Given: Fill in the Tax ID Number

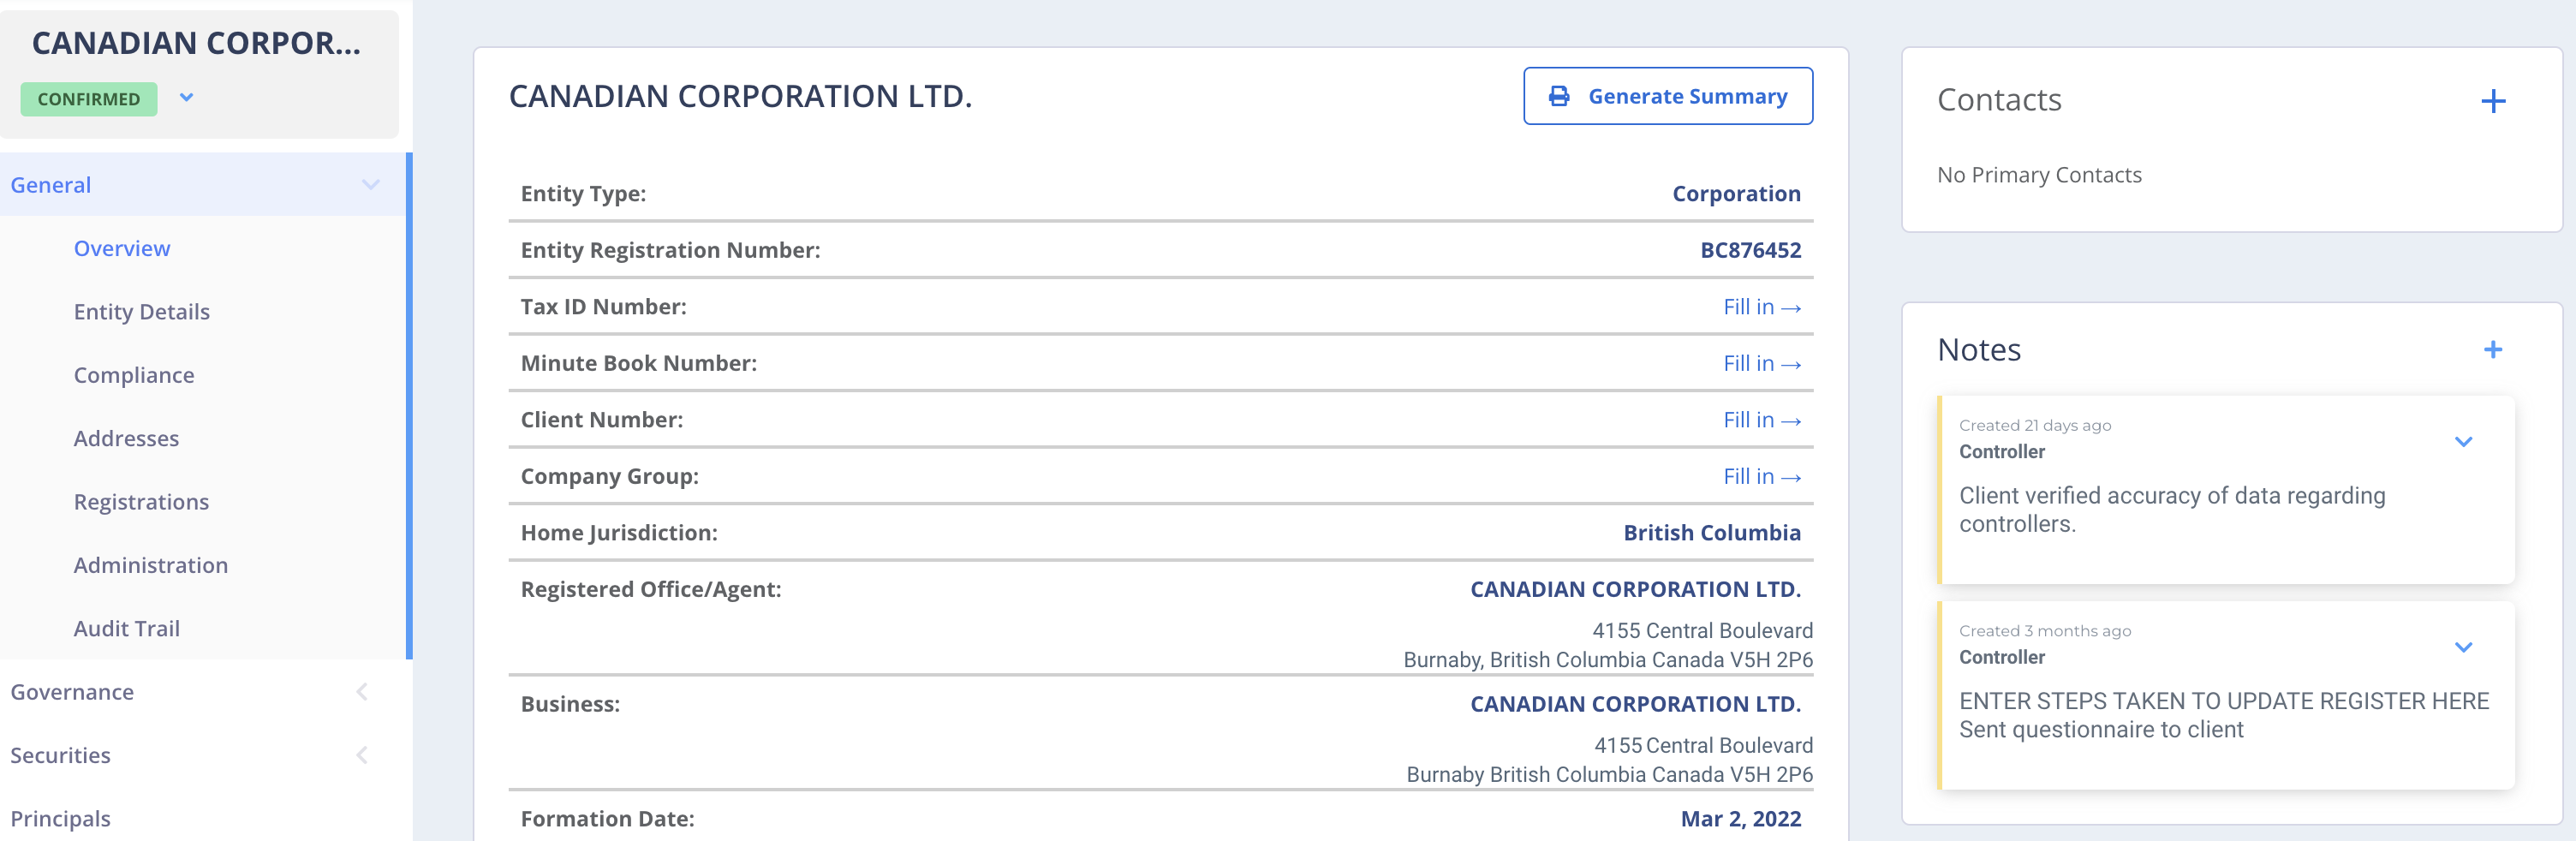Looking at the screenshot, I should tap(1761, 307).
